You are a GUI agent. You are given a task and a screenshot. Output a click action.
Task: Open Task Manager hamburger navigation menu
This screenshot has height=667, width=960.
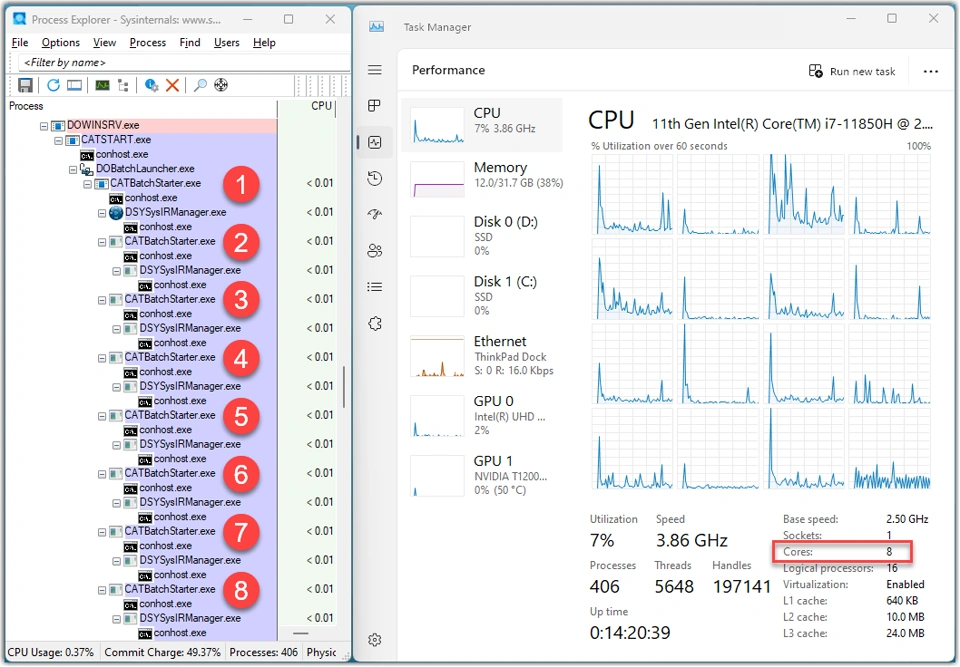375,70
